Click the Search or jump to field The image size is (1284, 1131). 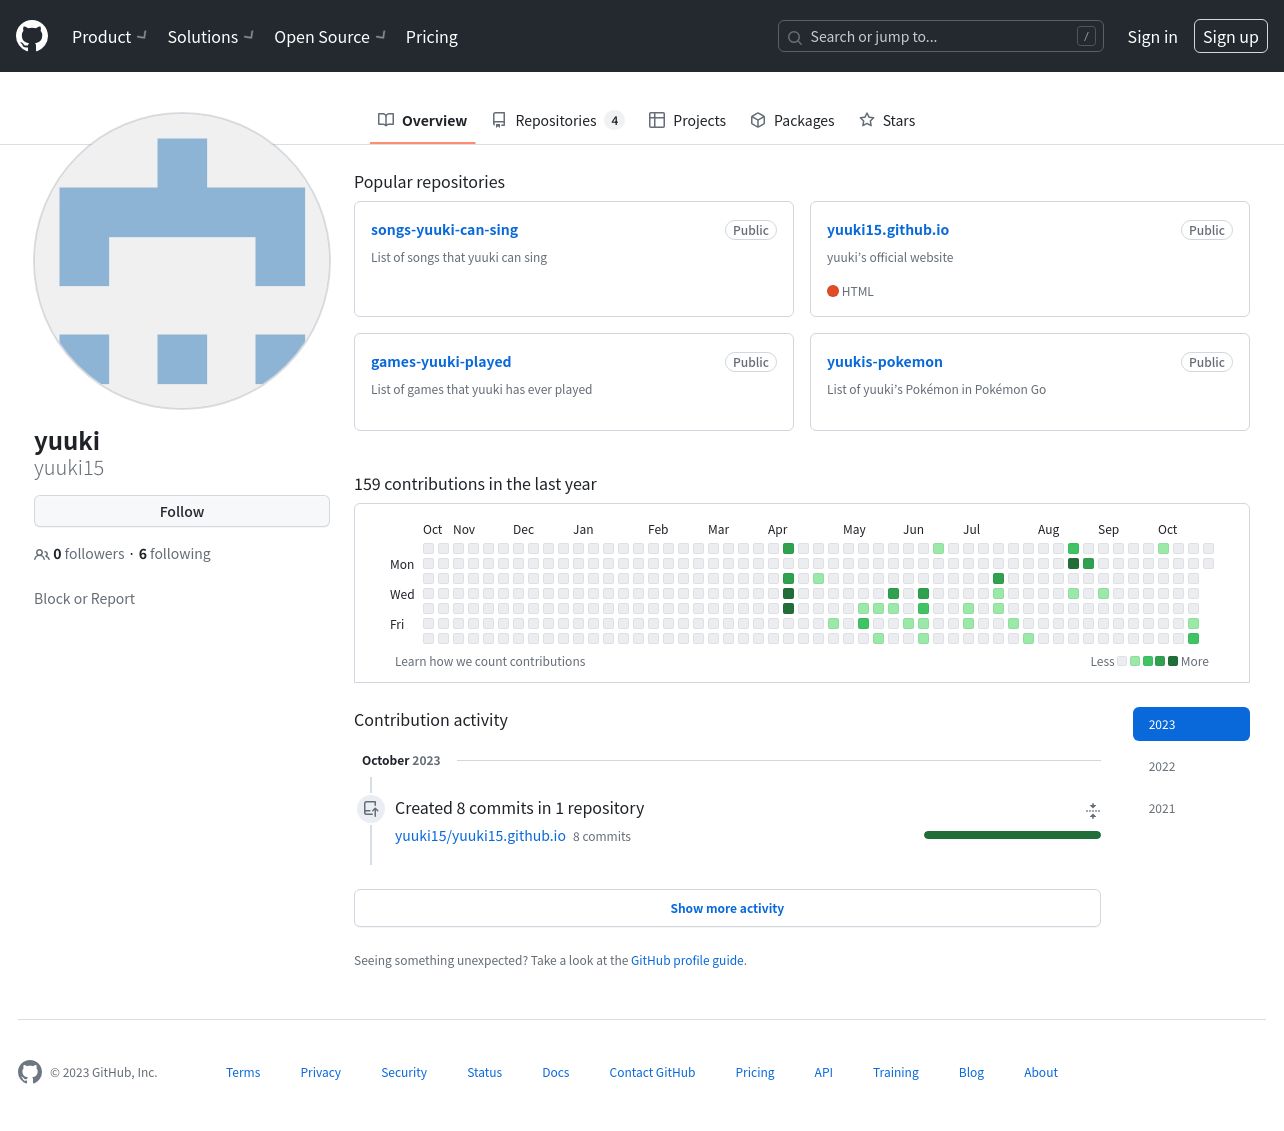941,37
